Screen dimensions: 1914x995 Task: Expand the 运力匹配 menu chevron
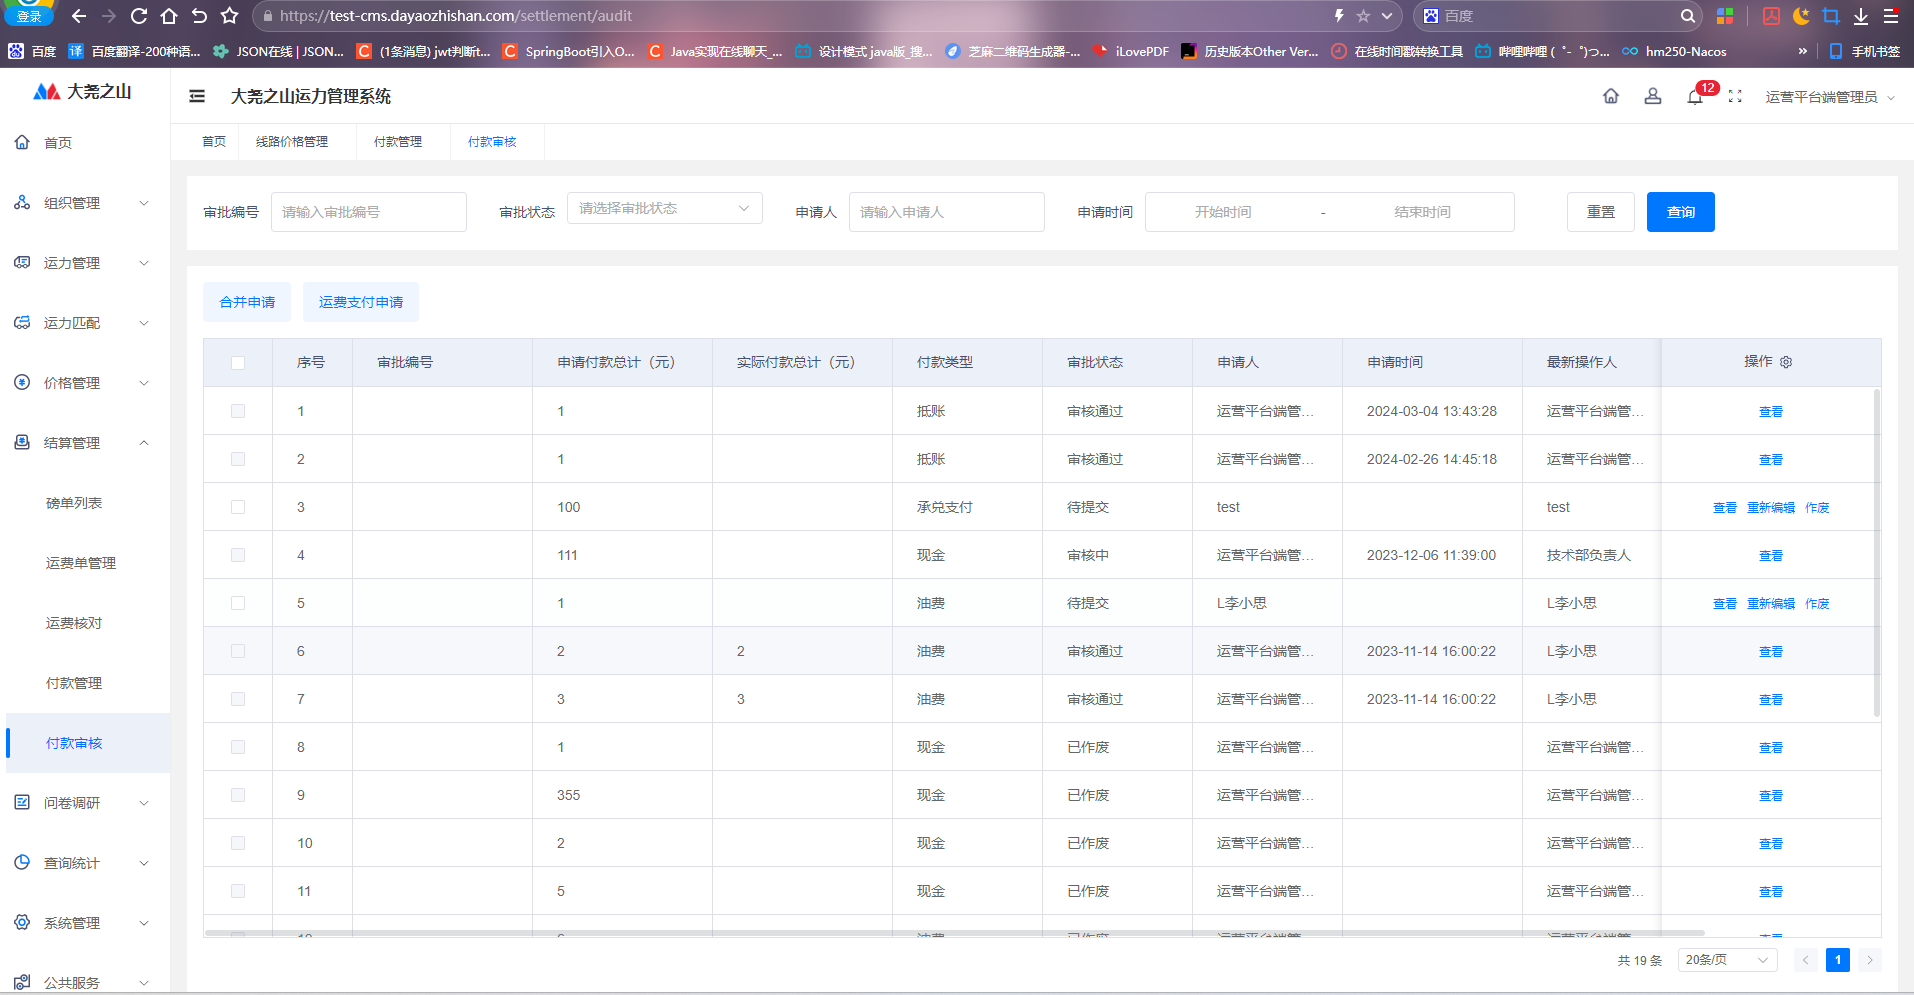tap(144, 323)
